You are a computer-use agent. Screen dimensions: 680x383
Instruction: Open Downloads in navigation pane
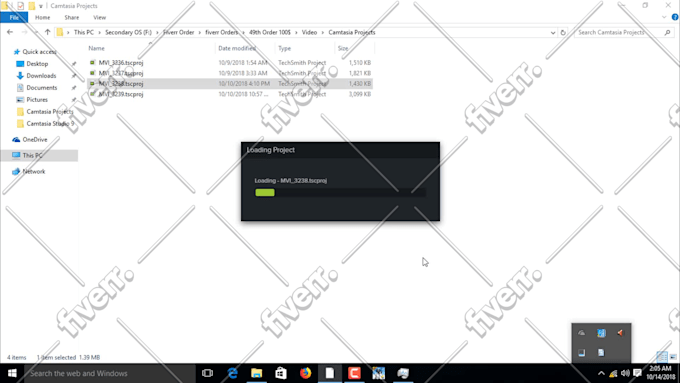pos(41,75)
